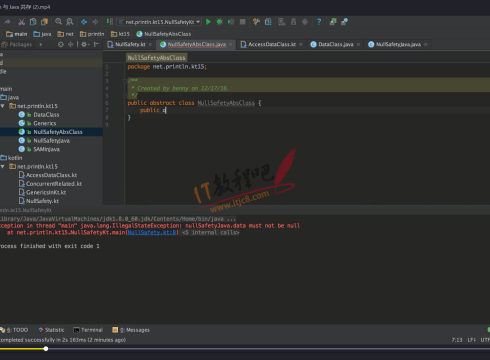The height and width of the screenshot is (360, 490).
Task: Select DataClass in the project tree
Action: 39,115
